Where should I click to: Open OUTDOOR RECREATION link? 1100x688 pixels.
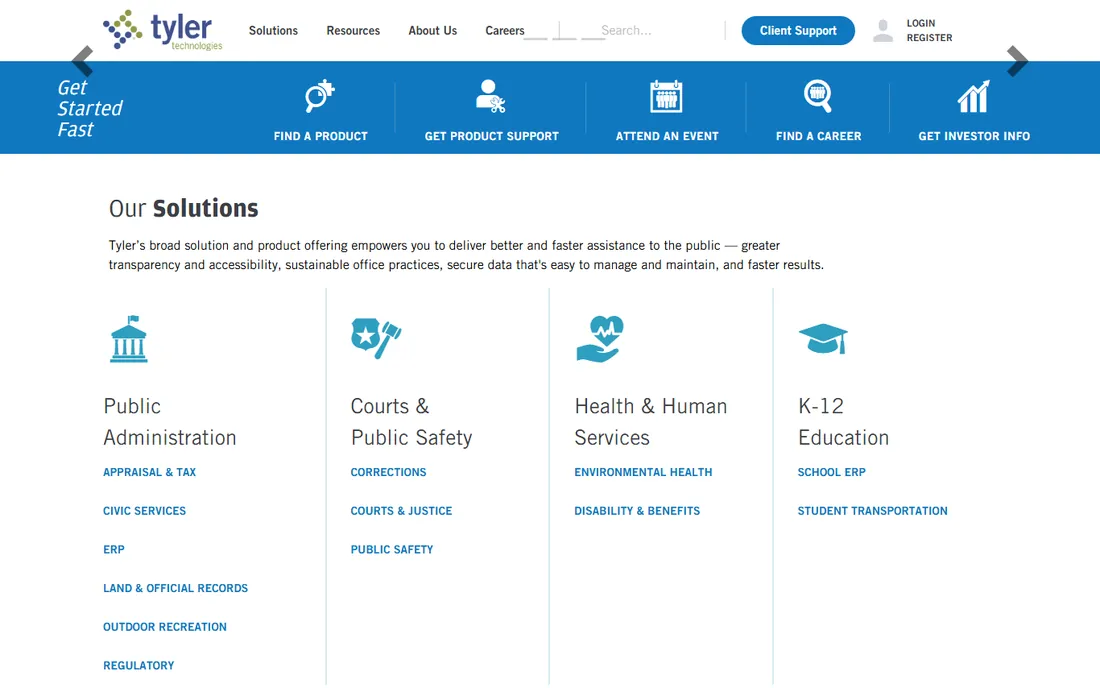[x=165, y=626]
